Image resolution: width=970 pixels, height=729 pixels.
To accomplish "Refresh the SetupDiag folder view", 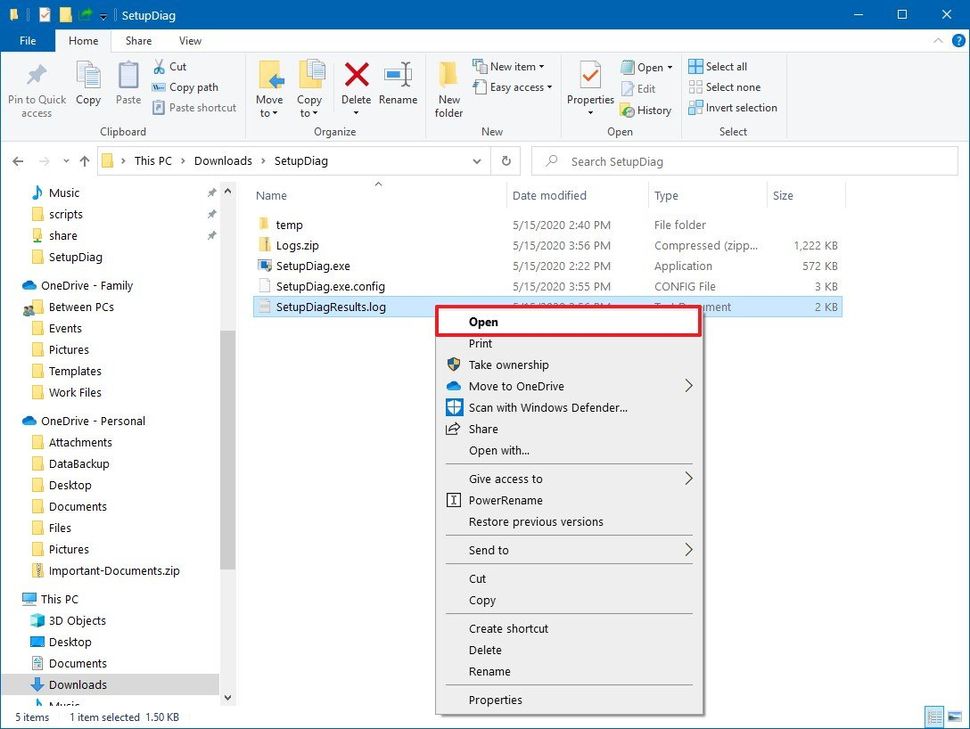I will (x=505, y=160).
